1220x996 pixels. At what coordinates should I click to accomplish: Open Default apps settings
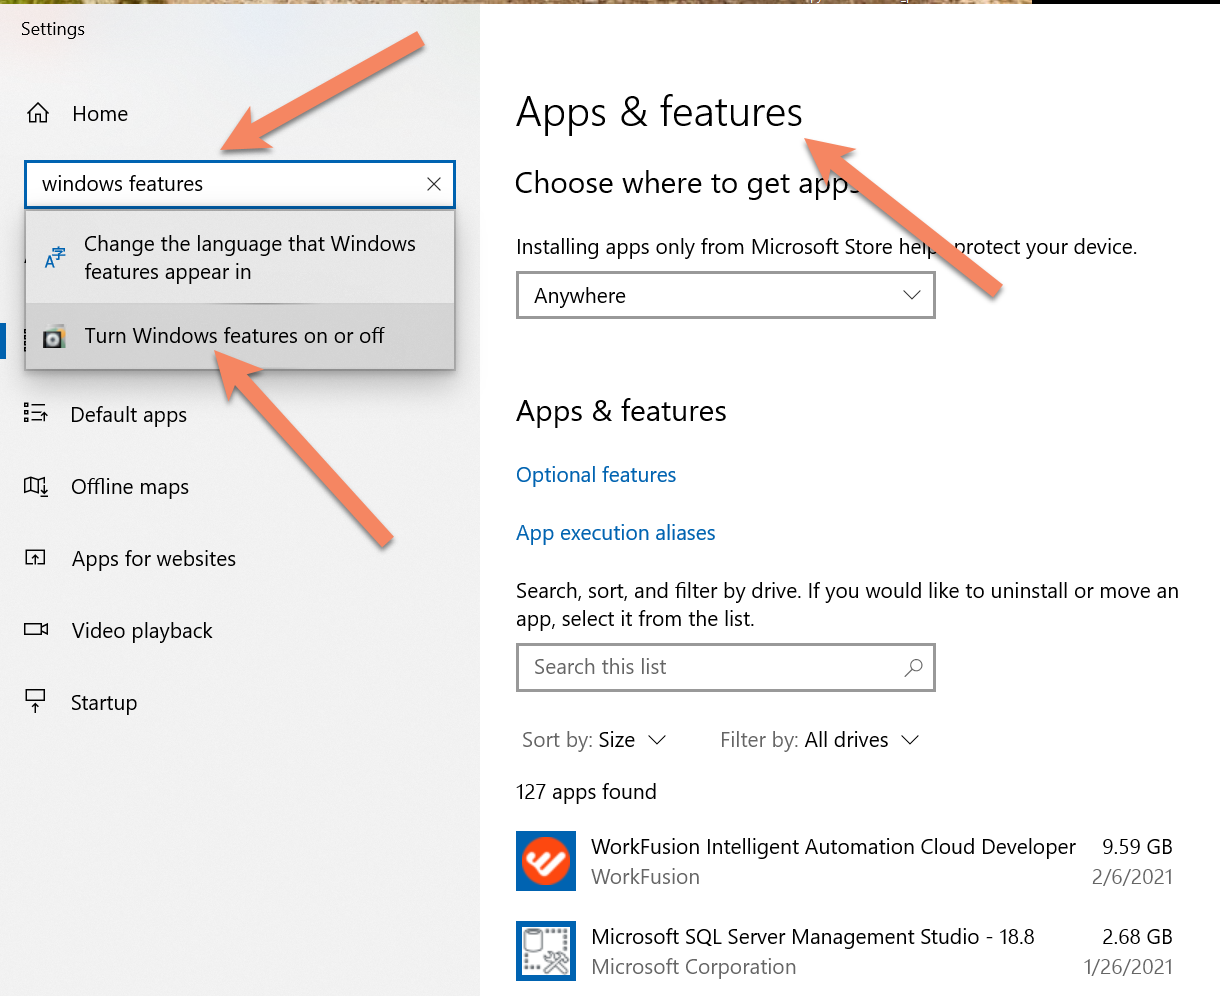click(x=128, y=415)
